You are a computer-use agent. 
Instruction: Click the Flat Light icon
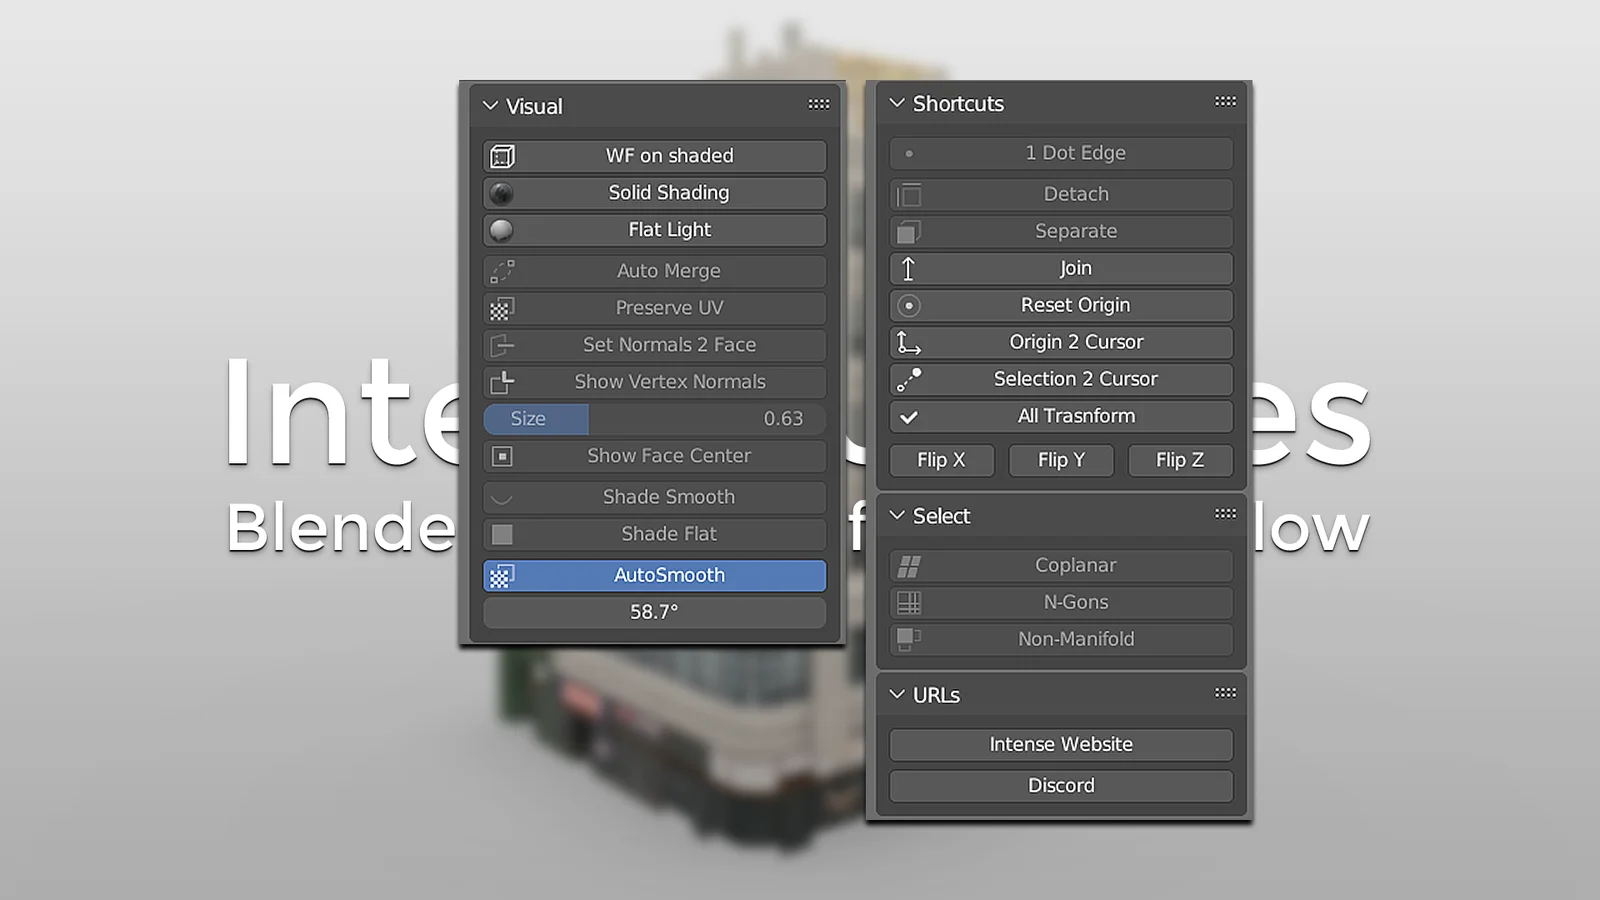[501, 229]
